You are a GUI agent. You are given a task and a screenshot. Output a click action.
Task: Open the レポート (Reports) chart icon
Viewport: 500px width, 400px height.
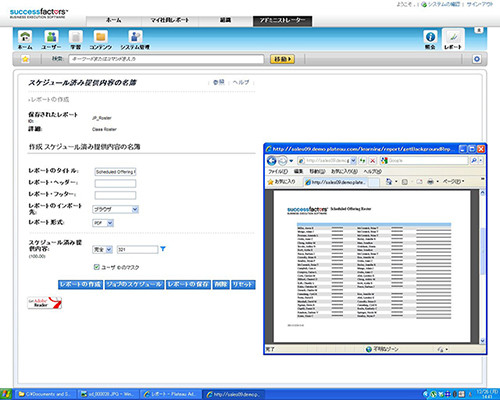click(x=453, y=40)
